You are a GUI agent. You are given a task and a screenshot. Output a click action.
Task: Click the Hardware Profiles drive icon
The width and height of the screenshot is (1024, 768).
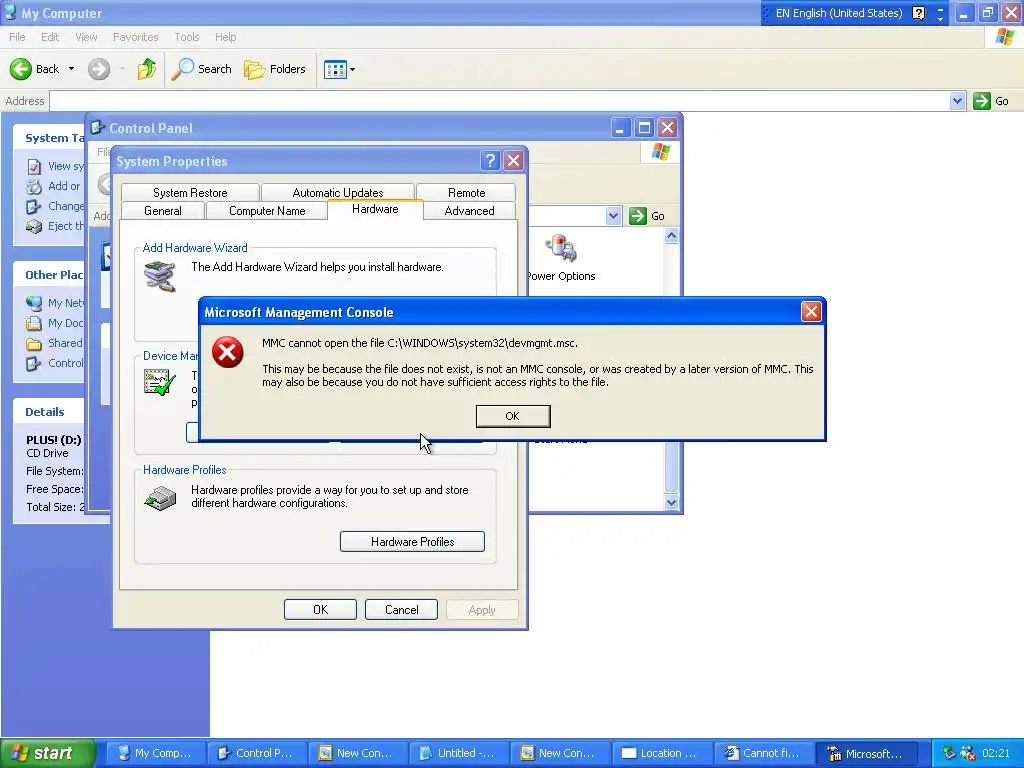160,498
